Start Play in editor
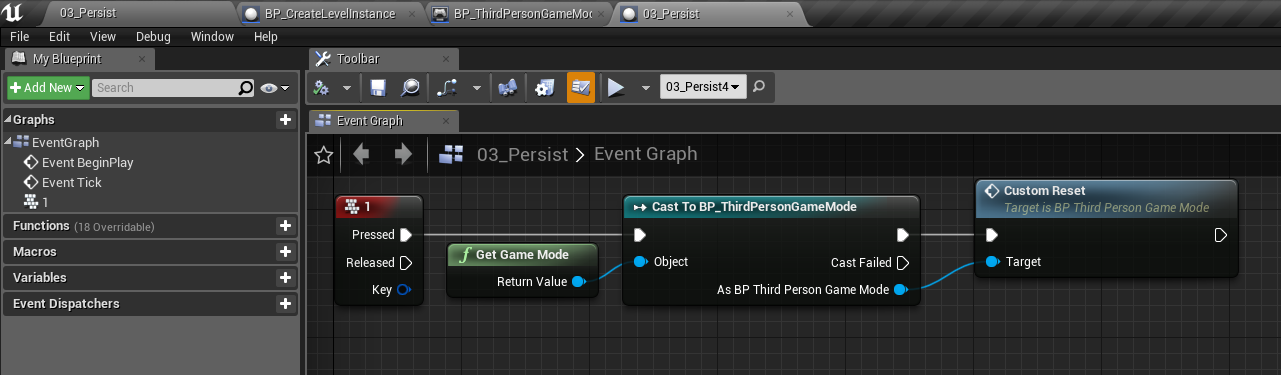The width and height of the screenshot is (1281, 375). [616, 87]
